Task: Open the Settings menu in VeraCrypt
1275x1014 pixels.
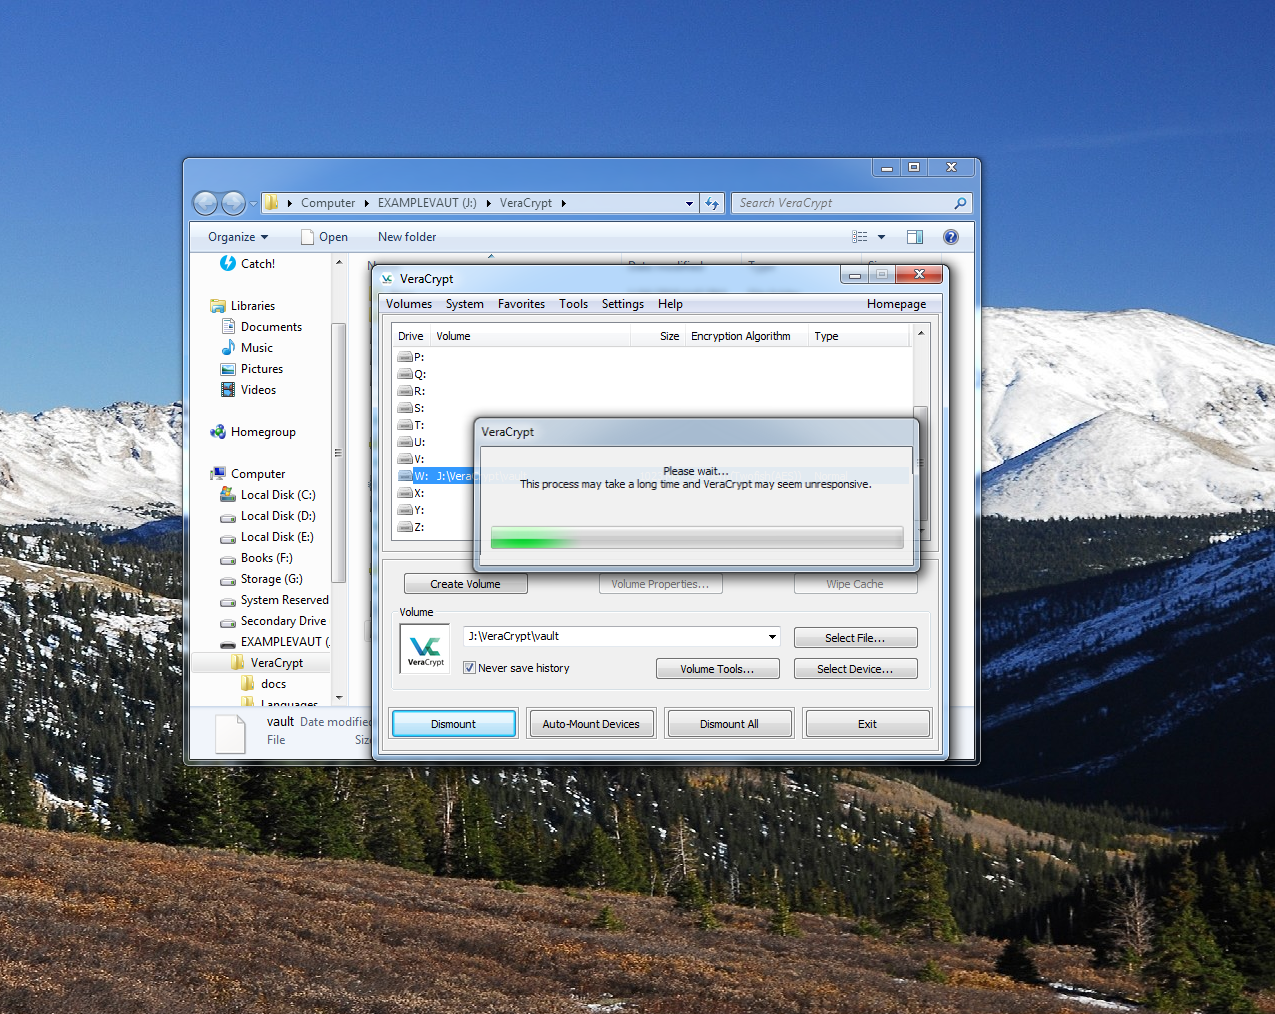Action: [622, 304]
